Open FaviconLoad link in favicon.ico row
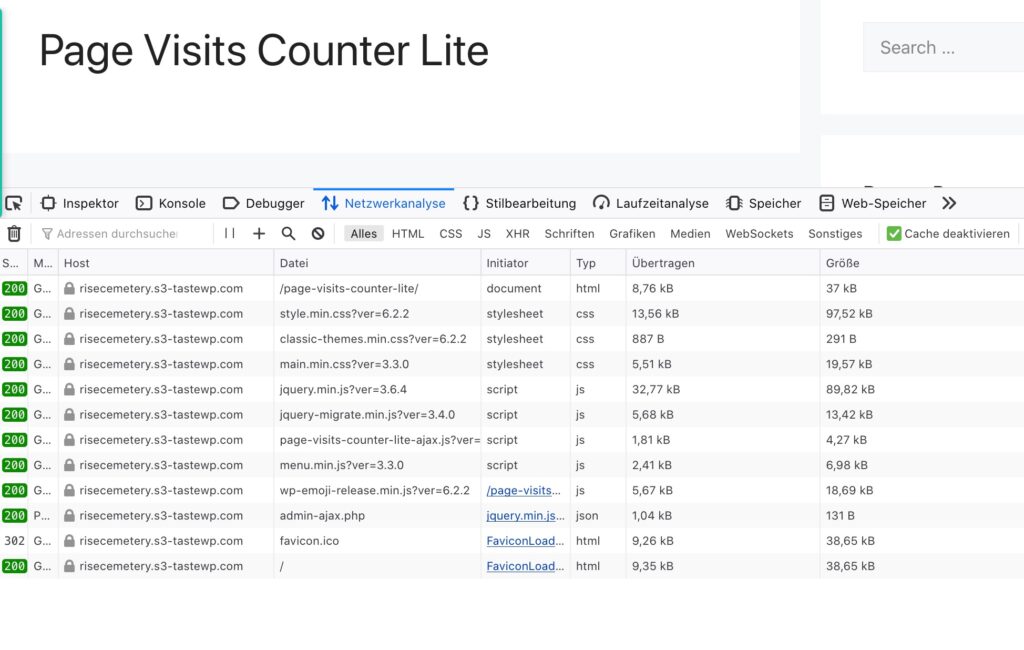The image size is (1024, 650). pos(525,541)
